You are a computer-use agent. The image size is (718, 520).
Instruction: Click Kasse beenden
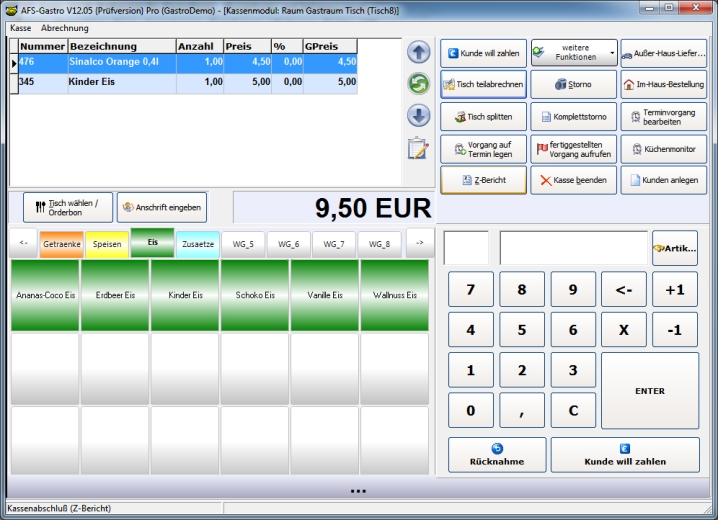pyautogui.click(x=573, y=180)
